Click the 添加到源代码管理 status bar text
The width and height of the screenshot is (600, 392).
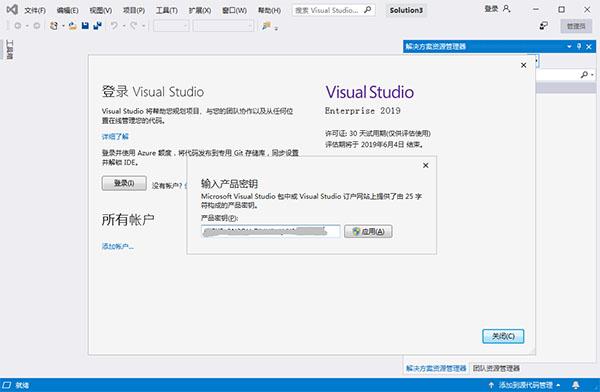click(x=525, y=385)
